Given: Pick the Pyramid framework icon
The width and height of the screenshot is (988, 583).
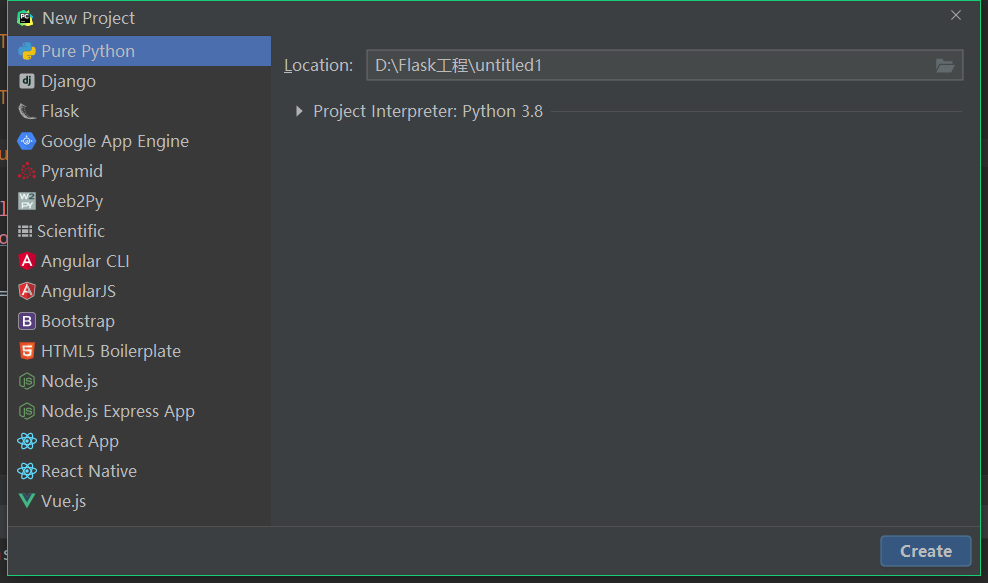Looking at the screenshot, I should pos(26,171).
